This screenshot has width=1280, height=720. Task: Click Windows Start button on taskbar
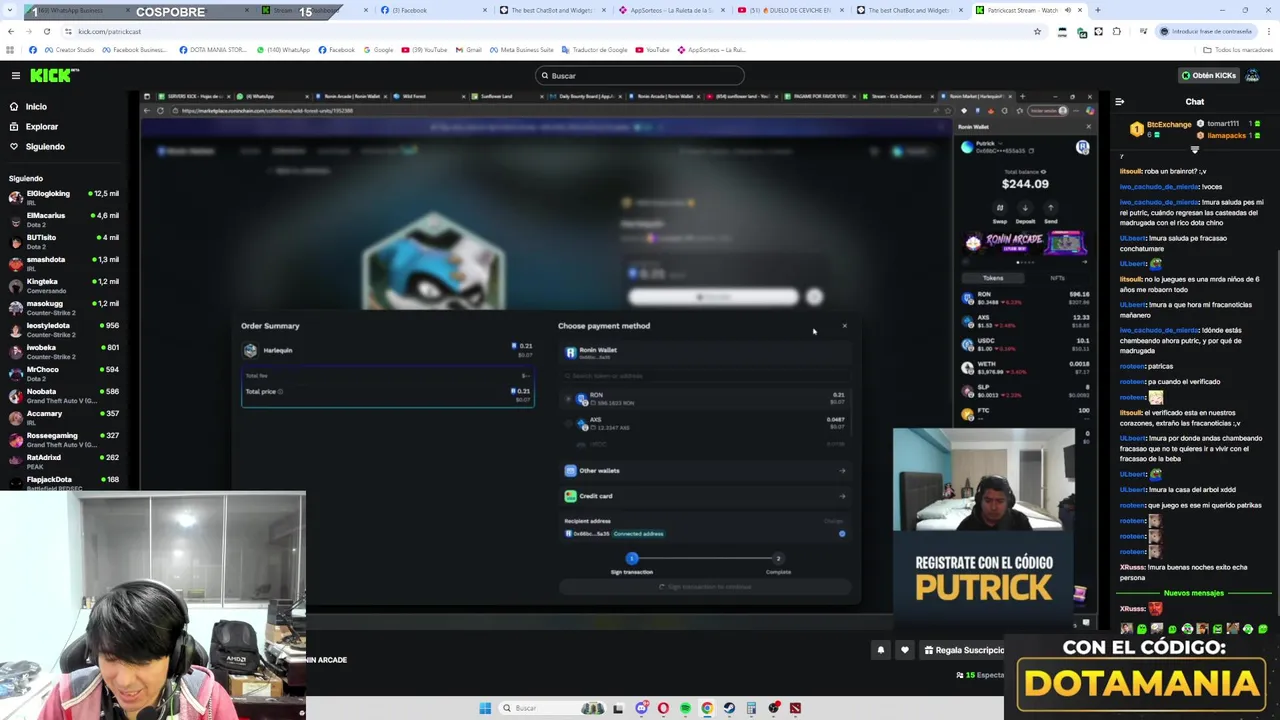(x=485, y=708)
